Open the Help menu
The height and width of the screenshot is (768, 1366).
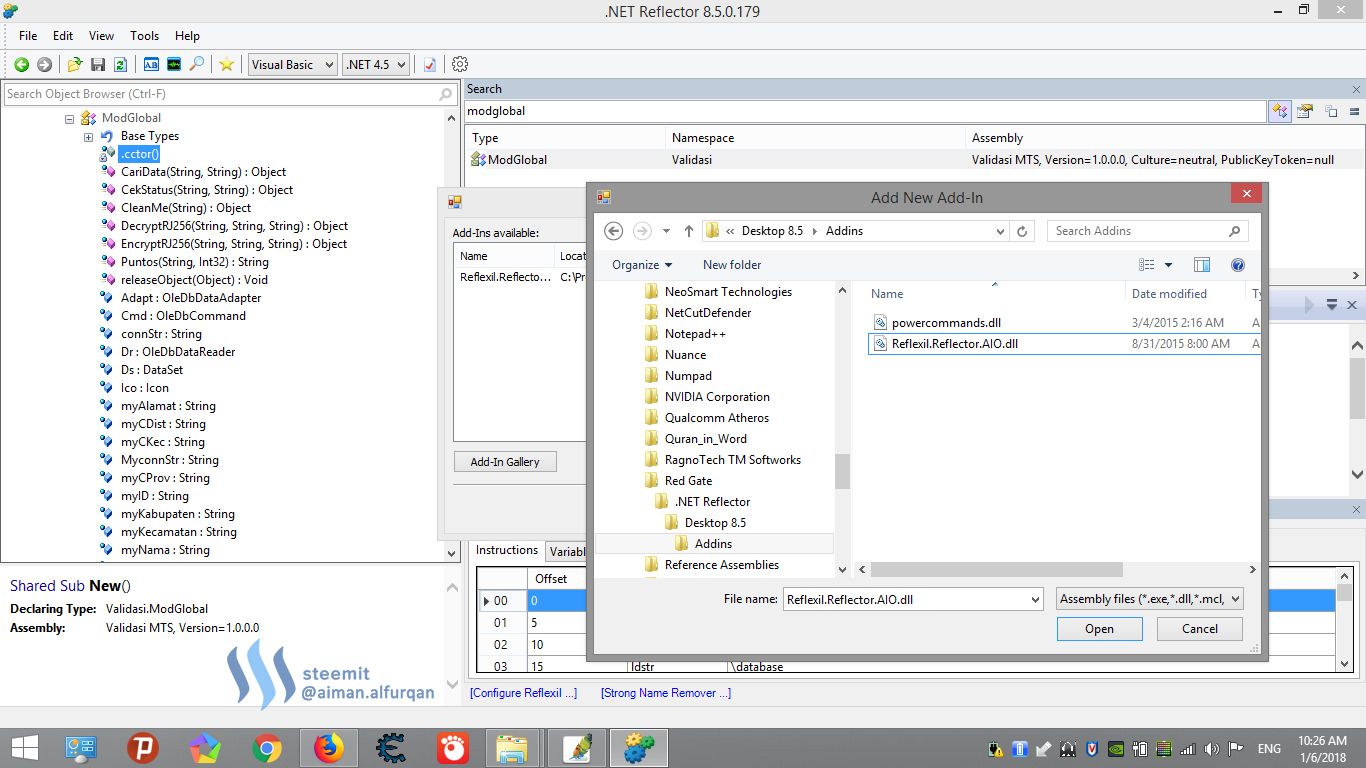pyautogui.click(x=187, y=35)
